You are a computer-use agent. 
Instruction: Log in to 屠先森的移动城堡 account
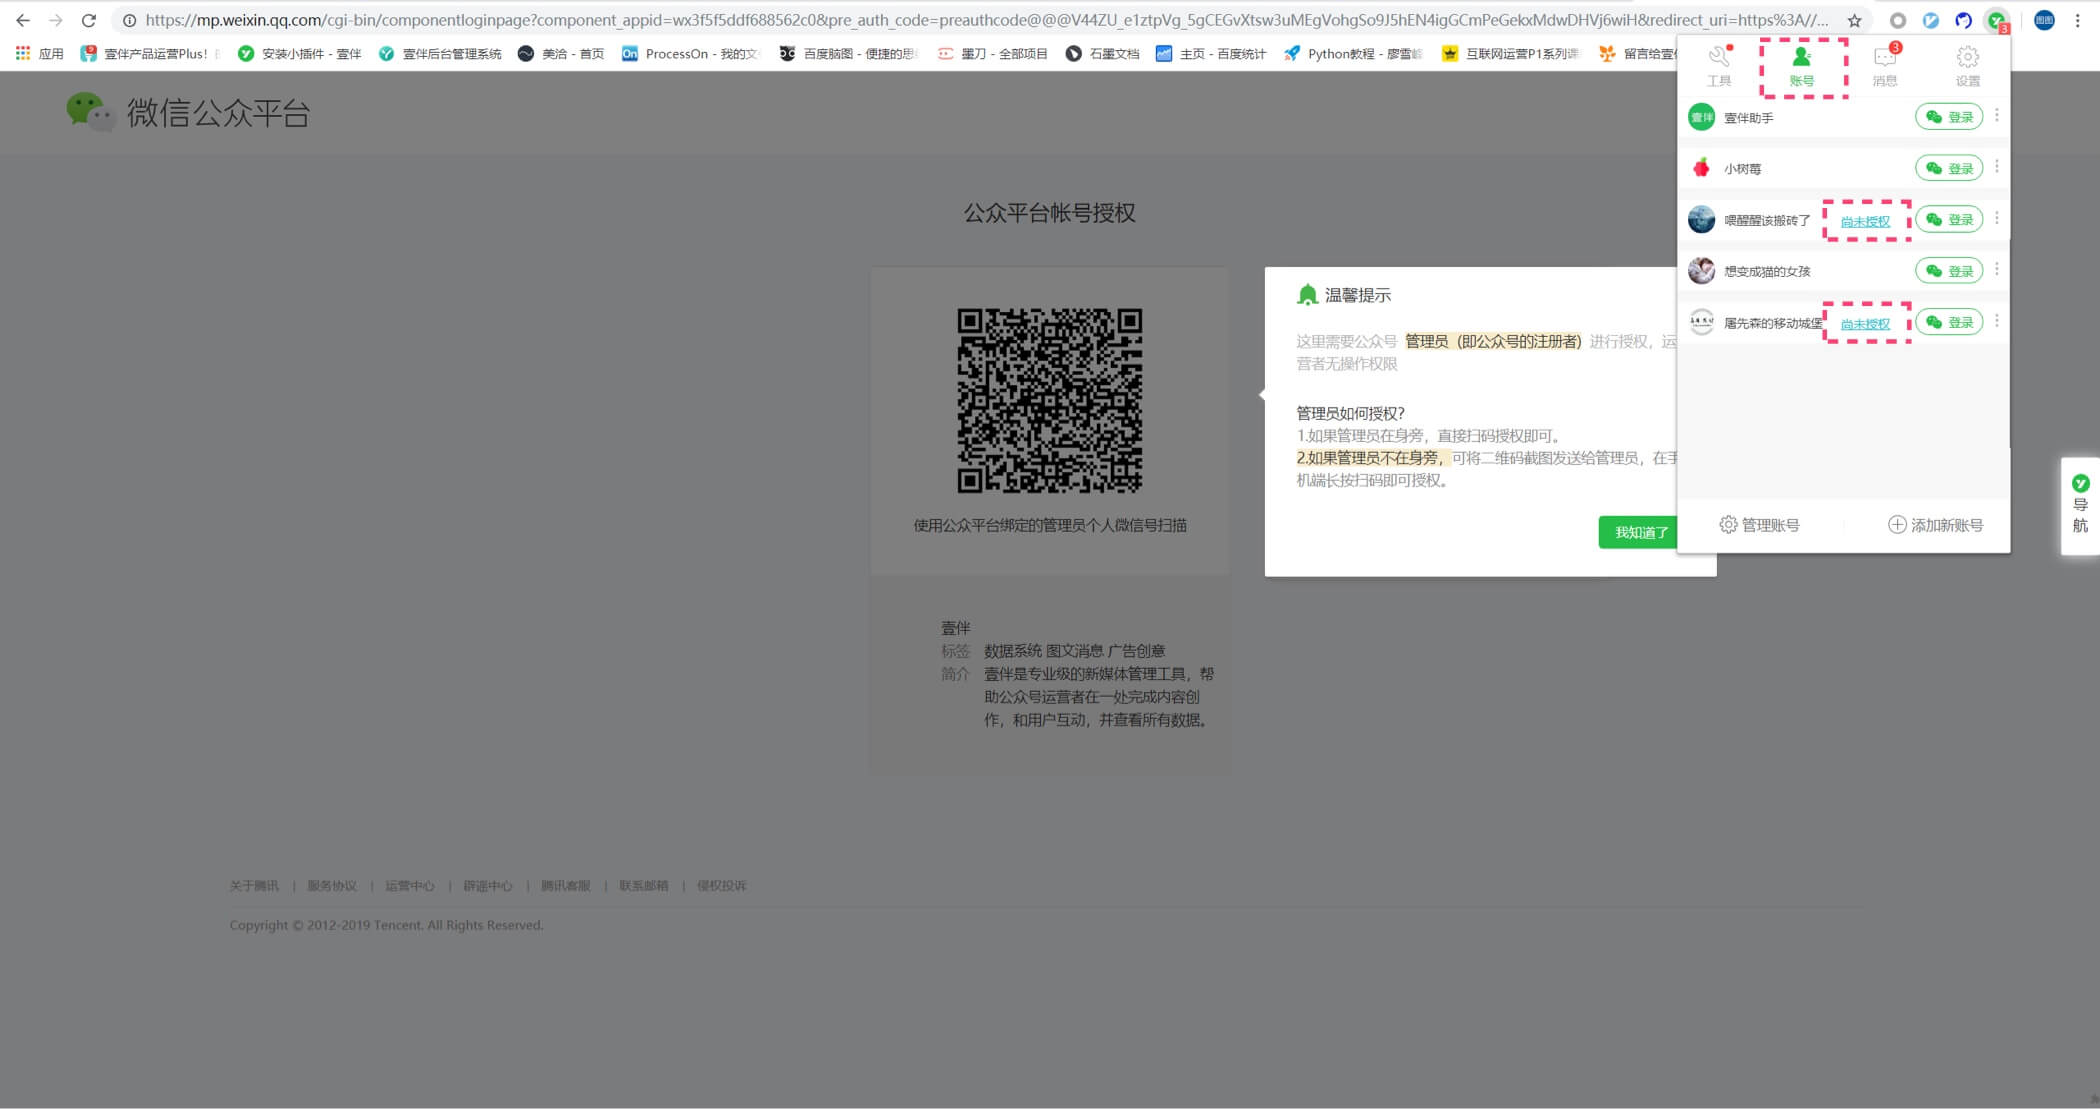[1949, 322]
